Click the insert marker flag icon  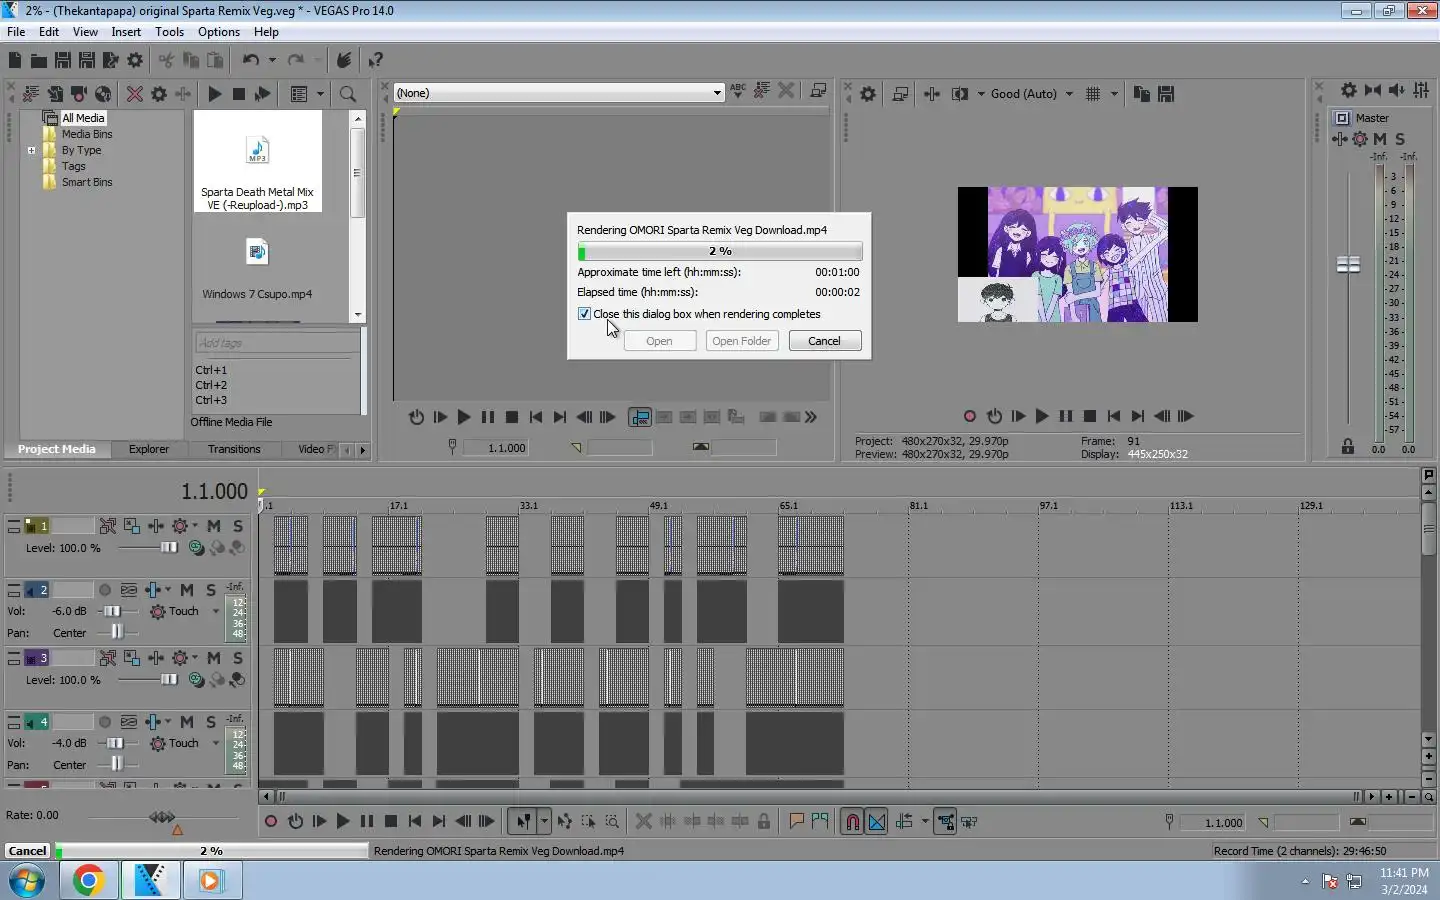point(796,821)
